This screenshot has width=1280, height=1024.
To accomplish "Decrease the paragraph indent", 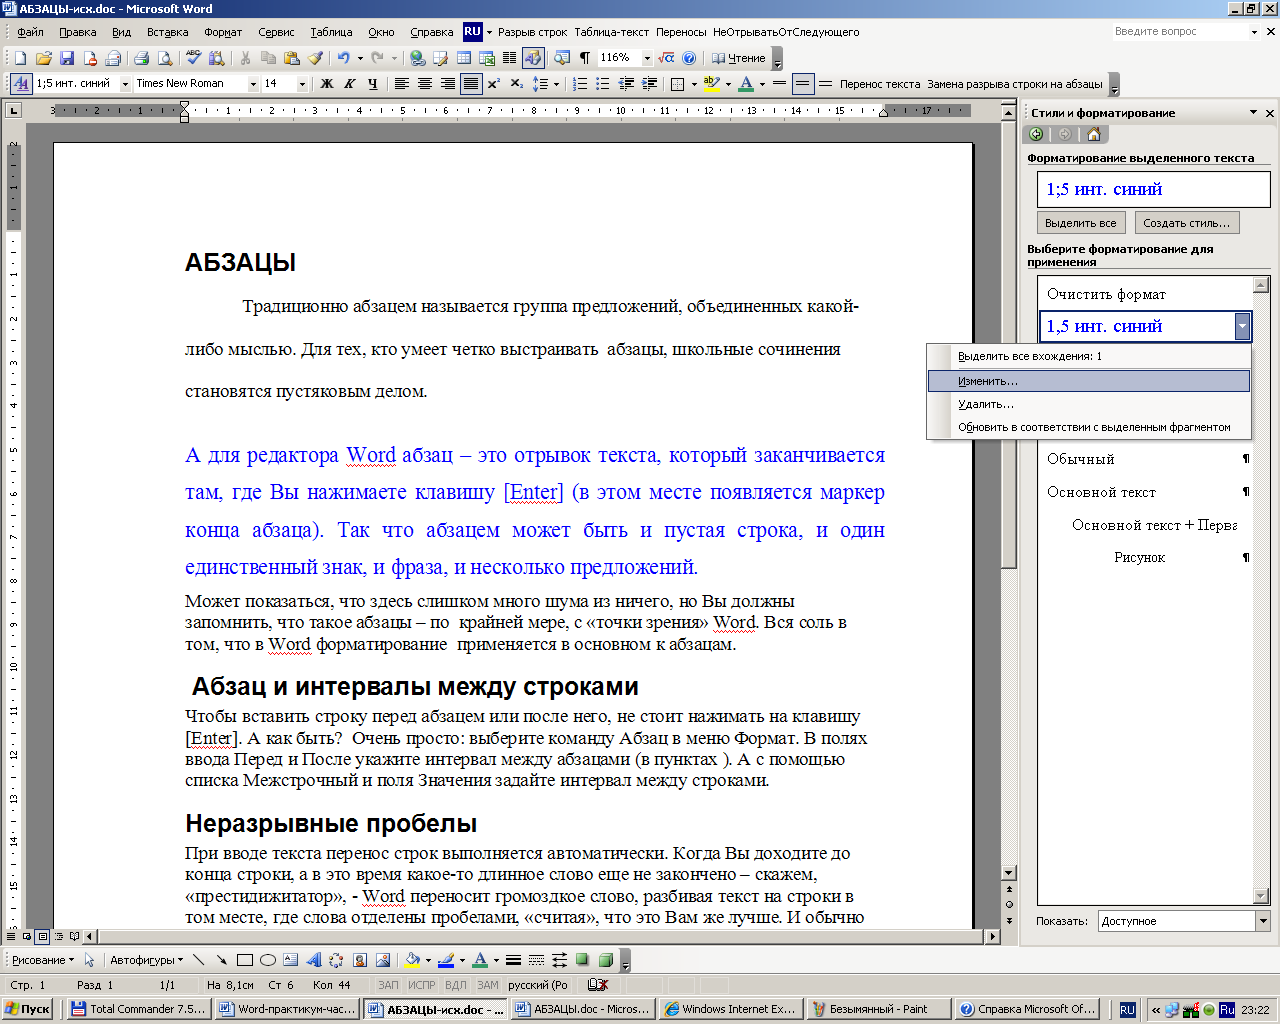I will (x=626, y=84).
